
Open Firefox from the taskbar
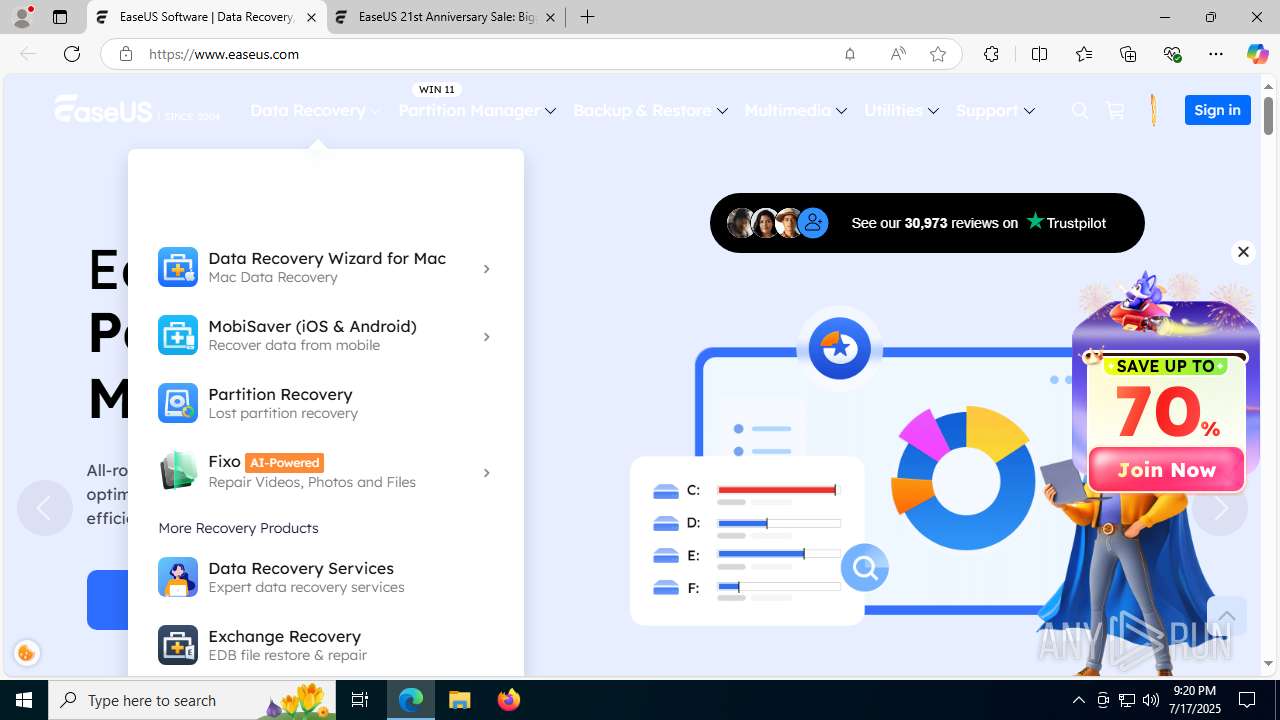click(x=509, y=700)
